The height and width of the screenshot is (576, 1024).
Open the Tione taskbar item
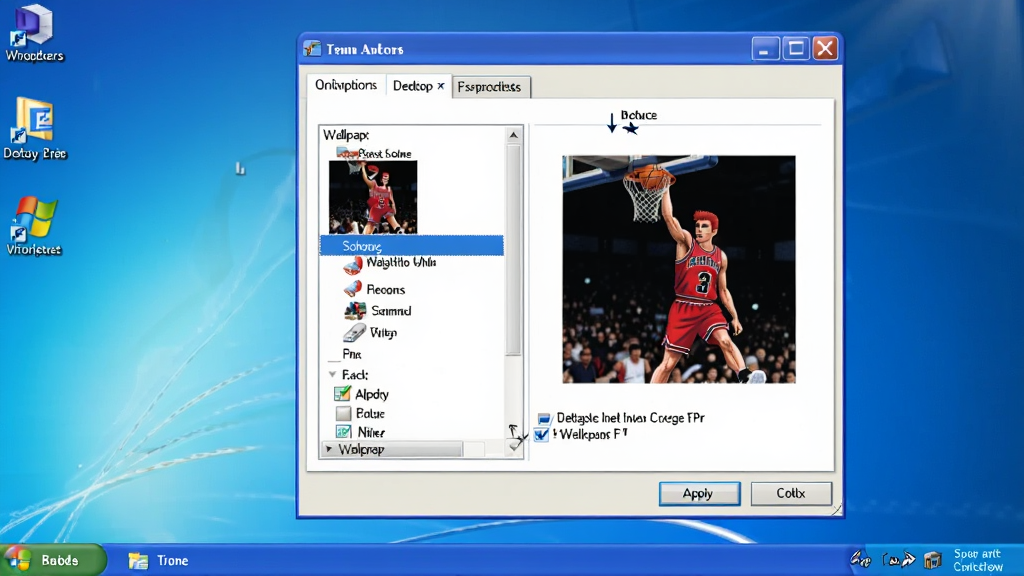pos(159,560)
